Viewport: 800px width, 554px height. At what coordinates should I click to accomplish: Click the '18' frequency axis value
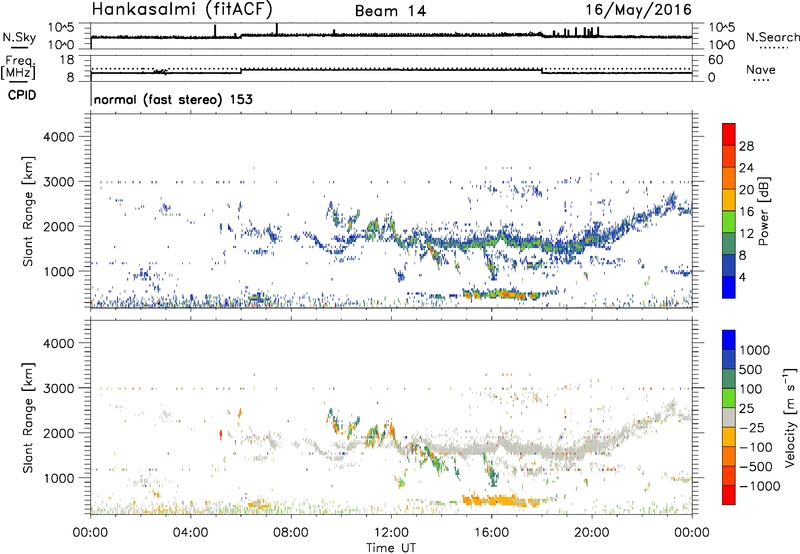pyautogui.click(x=67, y=60)
